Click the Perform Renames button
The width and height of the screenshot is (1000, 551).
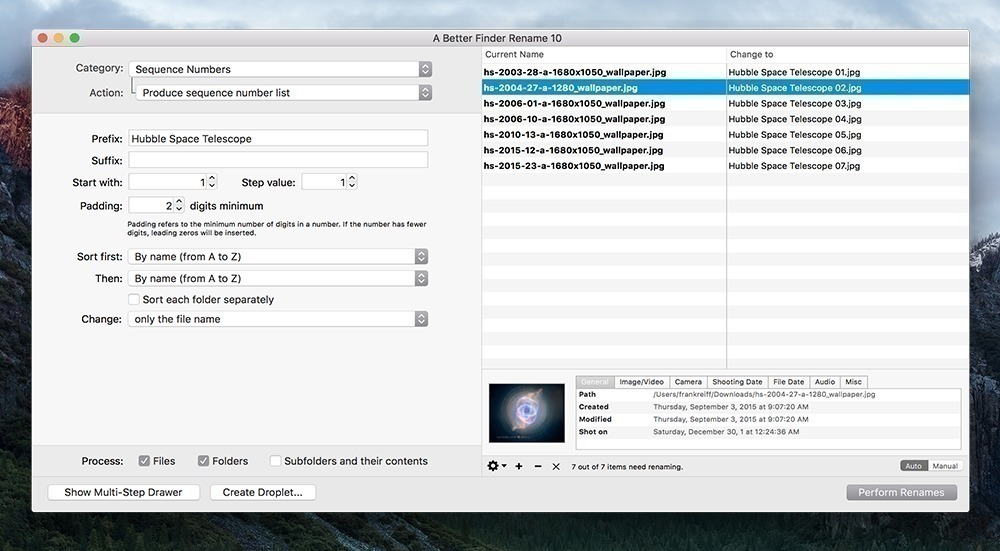(901, 492)
